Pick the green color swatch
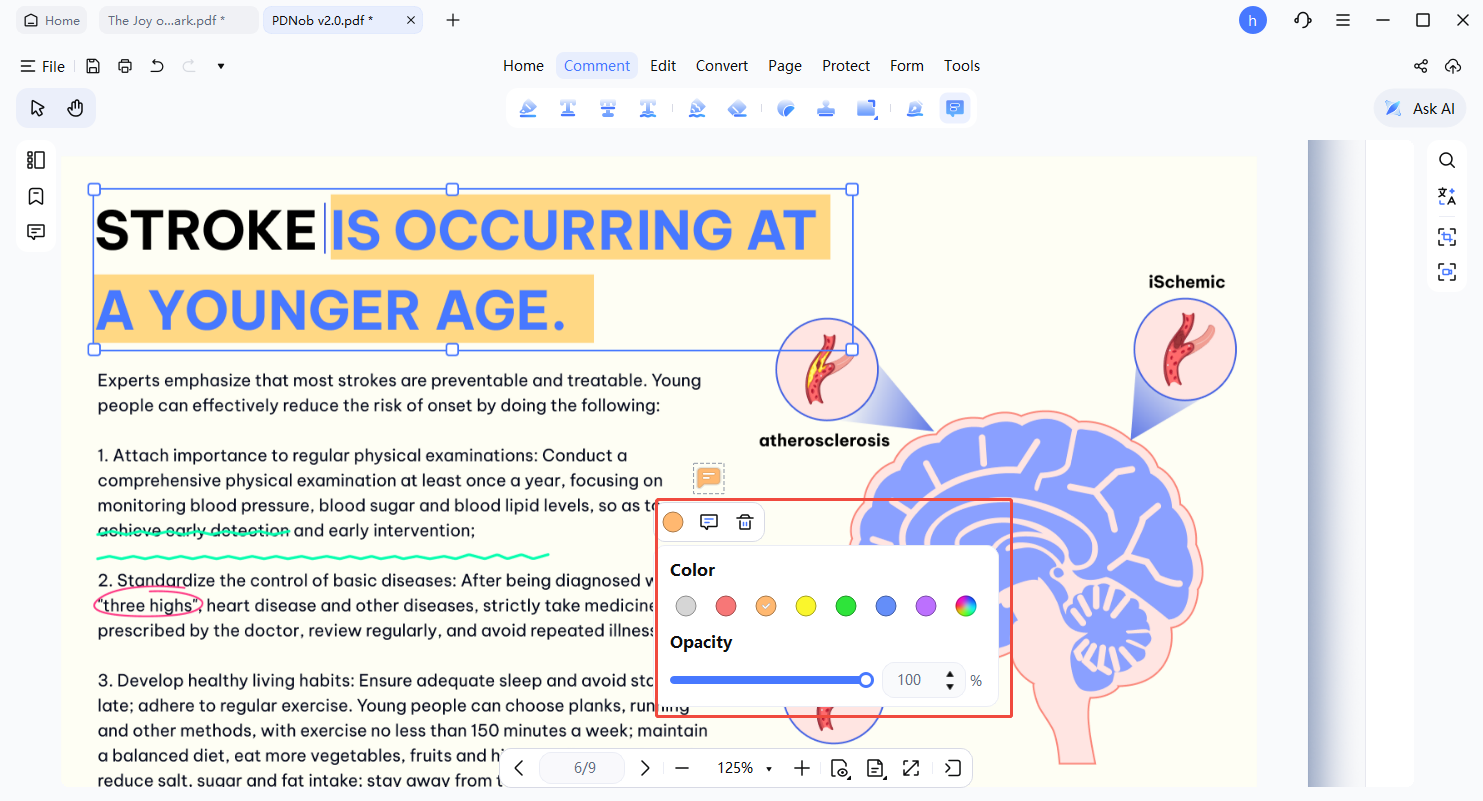1483x801 pixels. [x=846, y=606]
